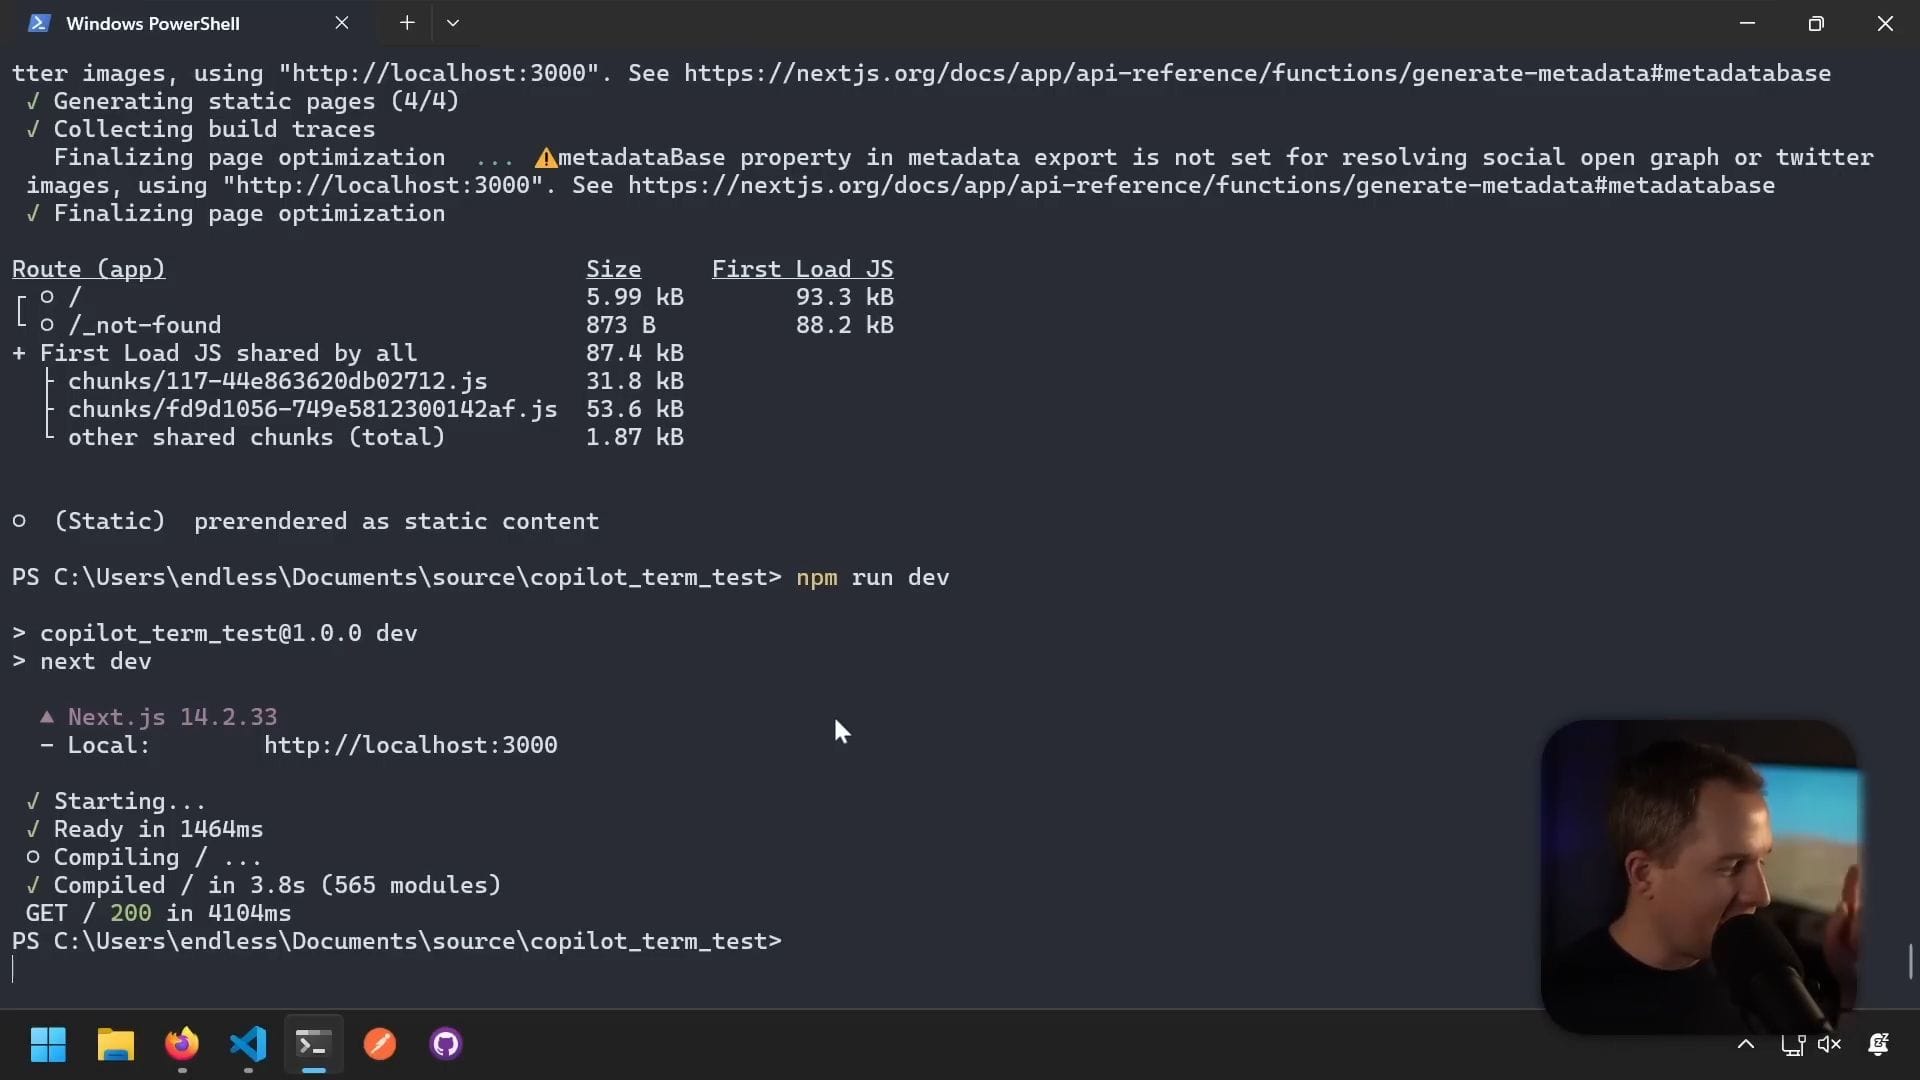1920x1080 pixels.
Task: Launch File Explorer from taskbar
Action: pos(115,1045)
